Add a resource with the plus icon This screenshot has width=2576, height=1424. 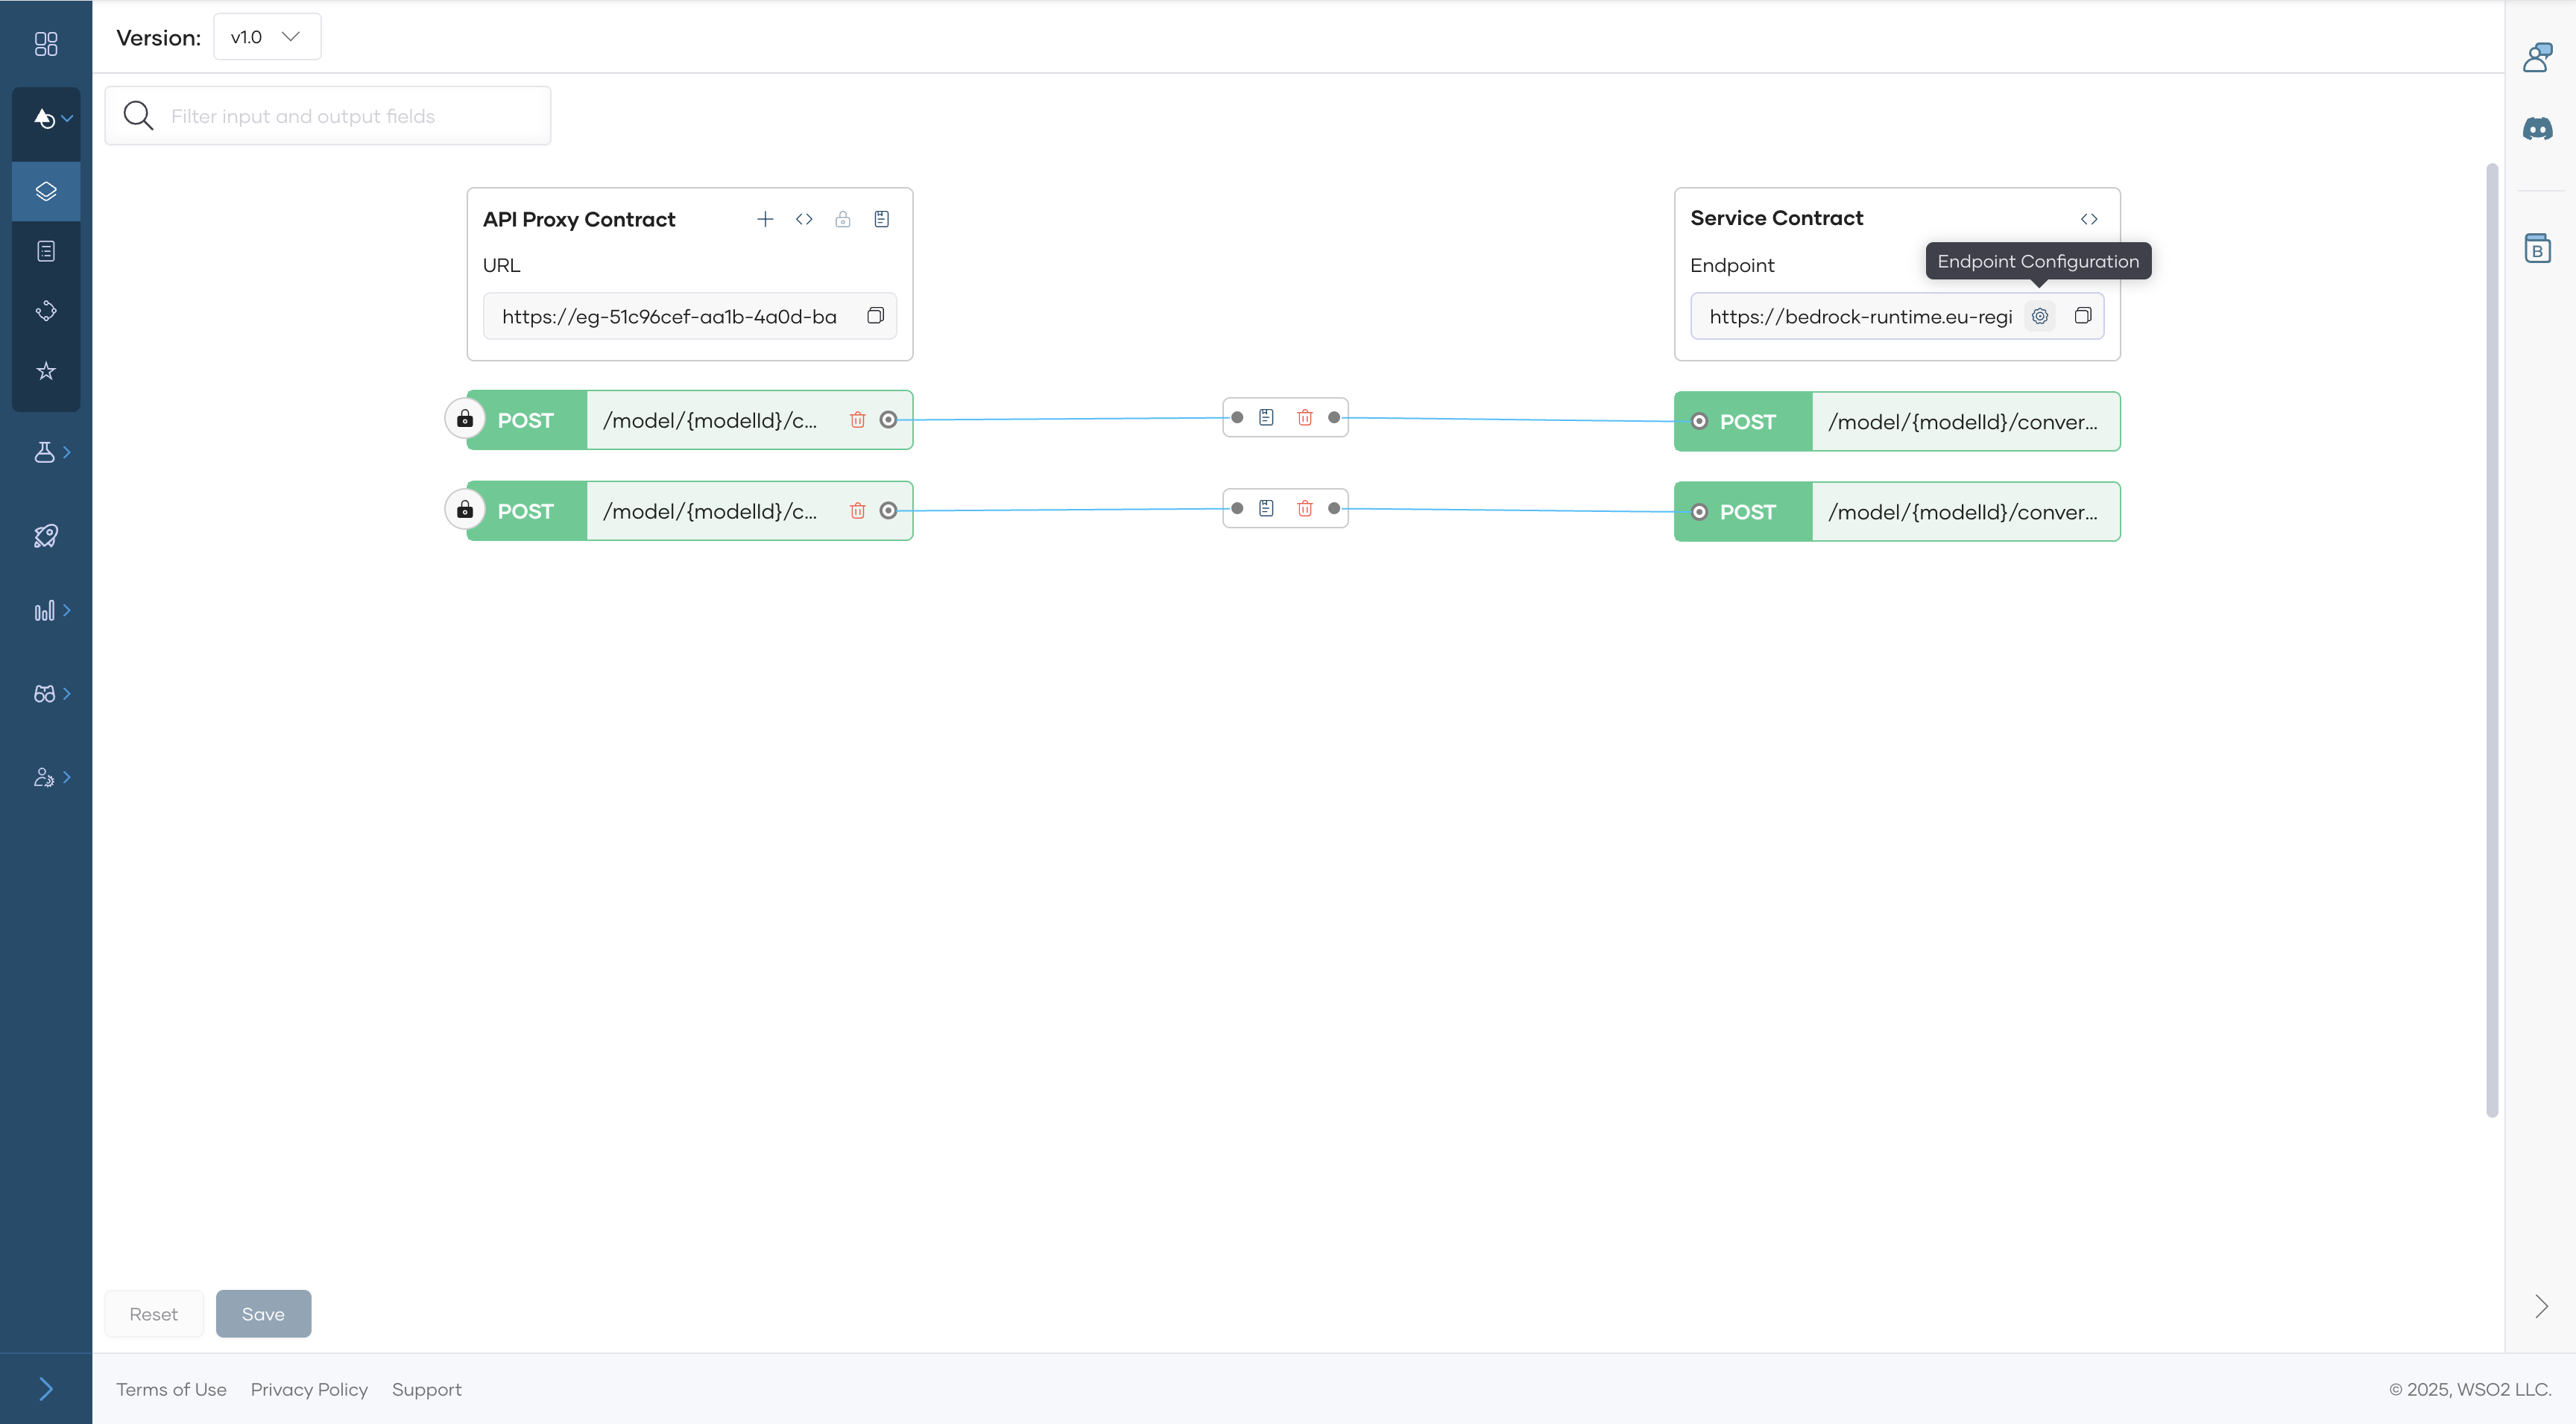tap(765, 219)
